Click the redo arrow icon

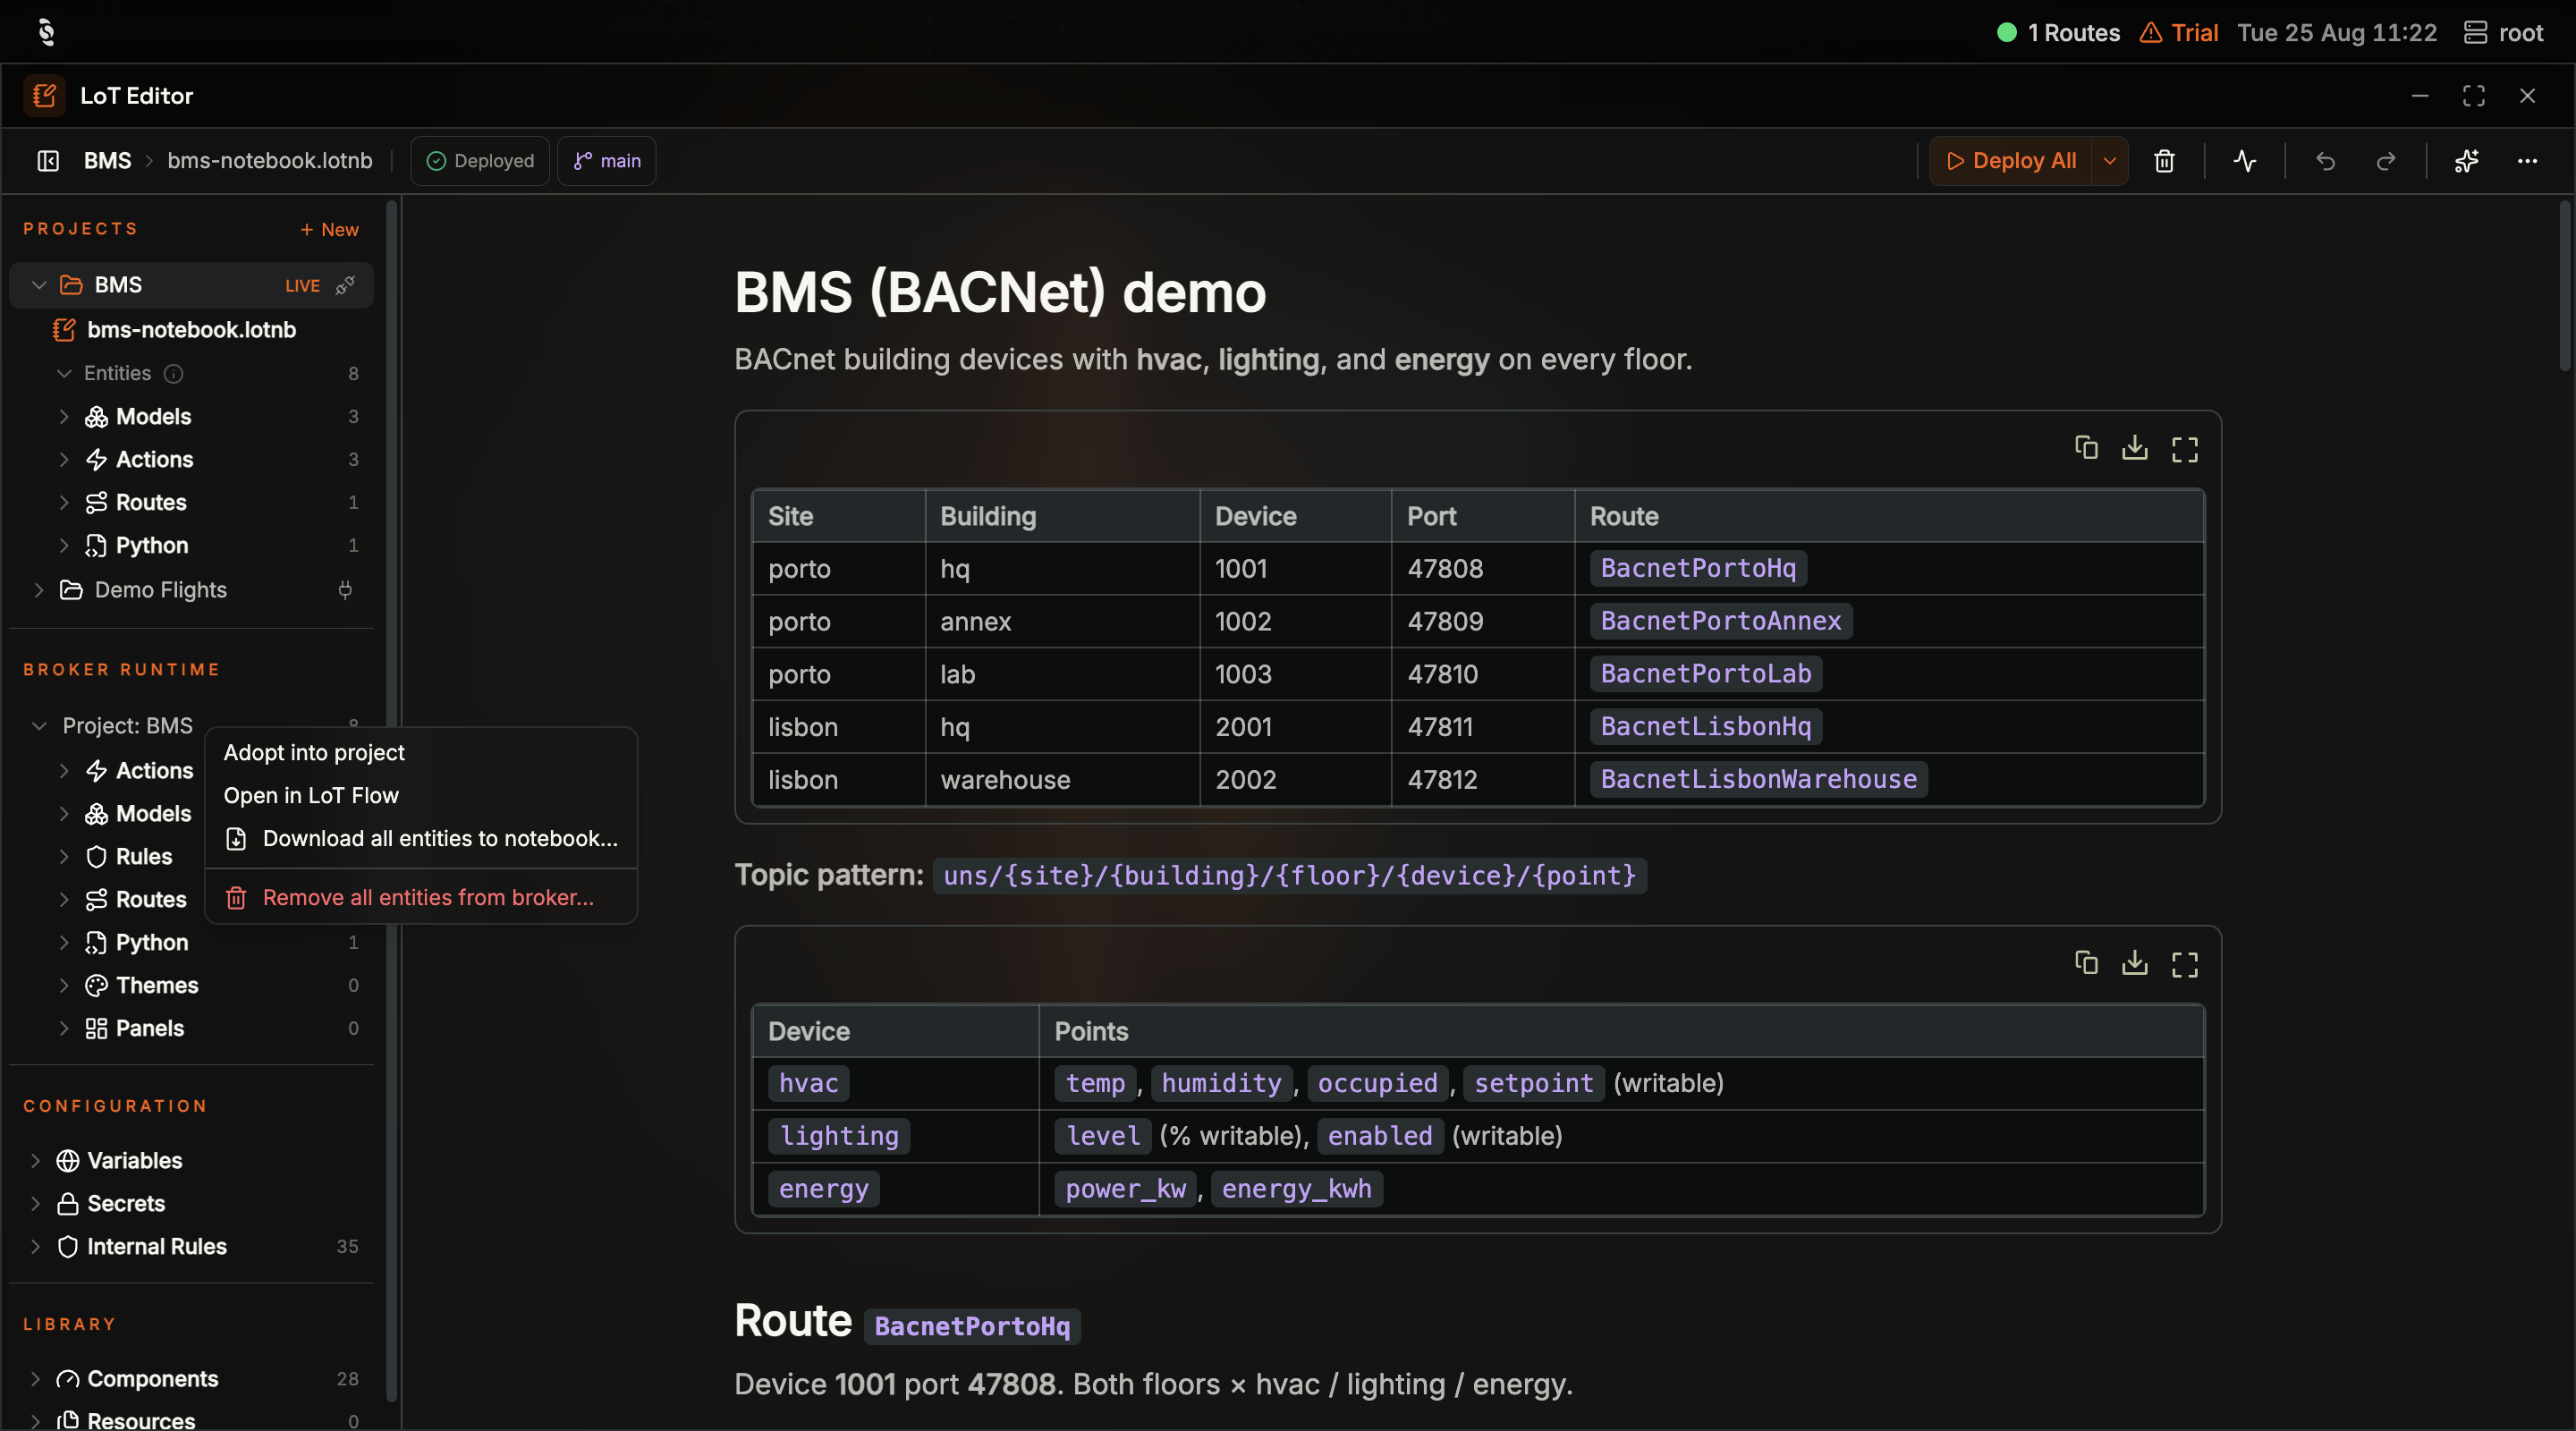pyautogui.click(x=2386, y=161)
